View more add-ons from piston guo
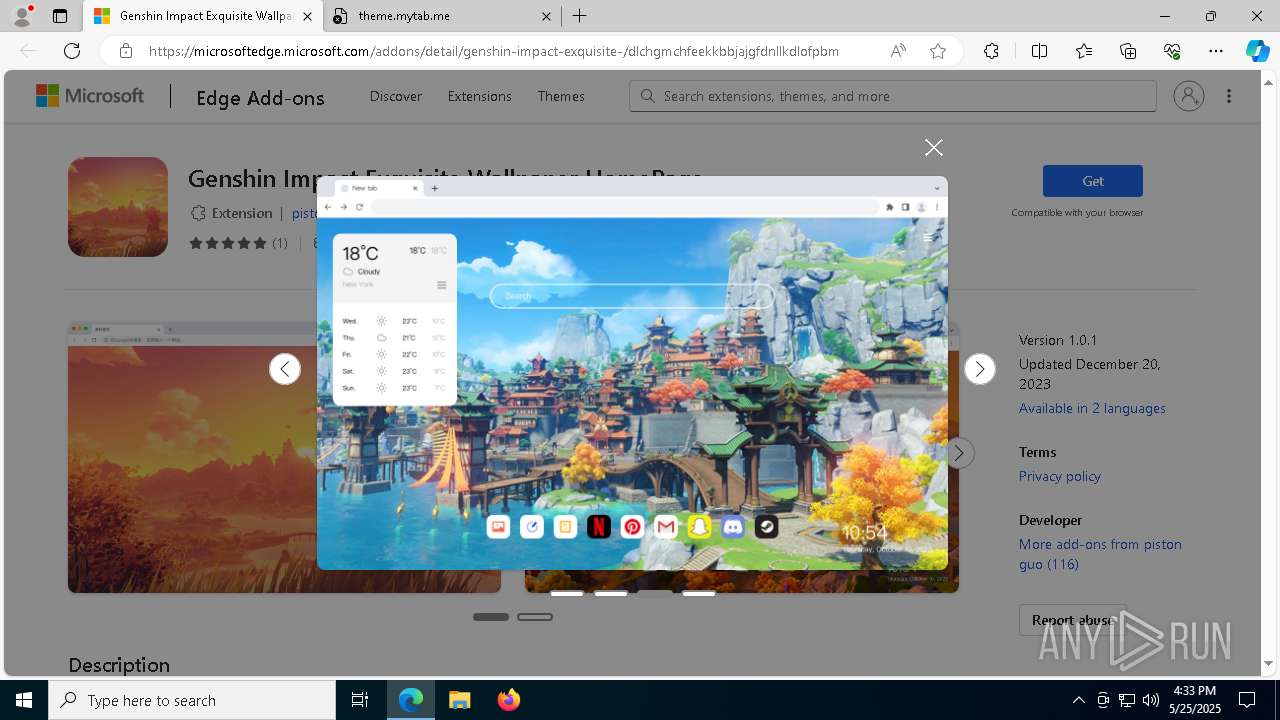The height and width of the screenshot is (720, 1280). 1100,554
